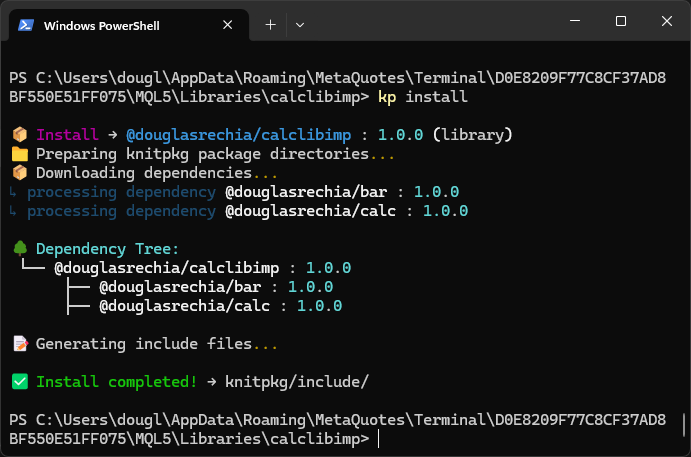Click the folder emoji beside Preparing knitpkg
The height and width of the screenshot is (457, 691).
18,154
